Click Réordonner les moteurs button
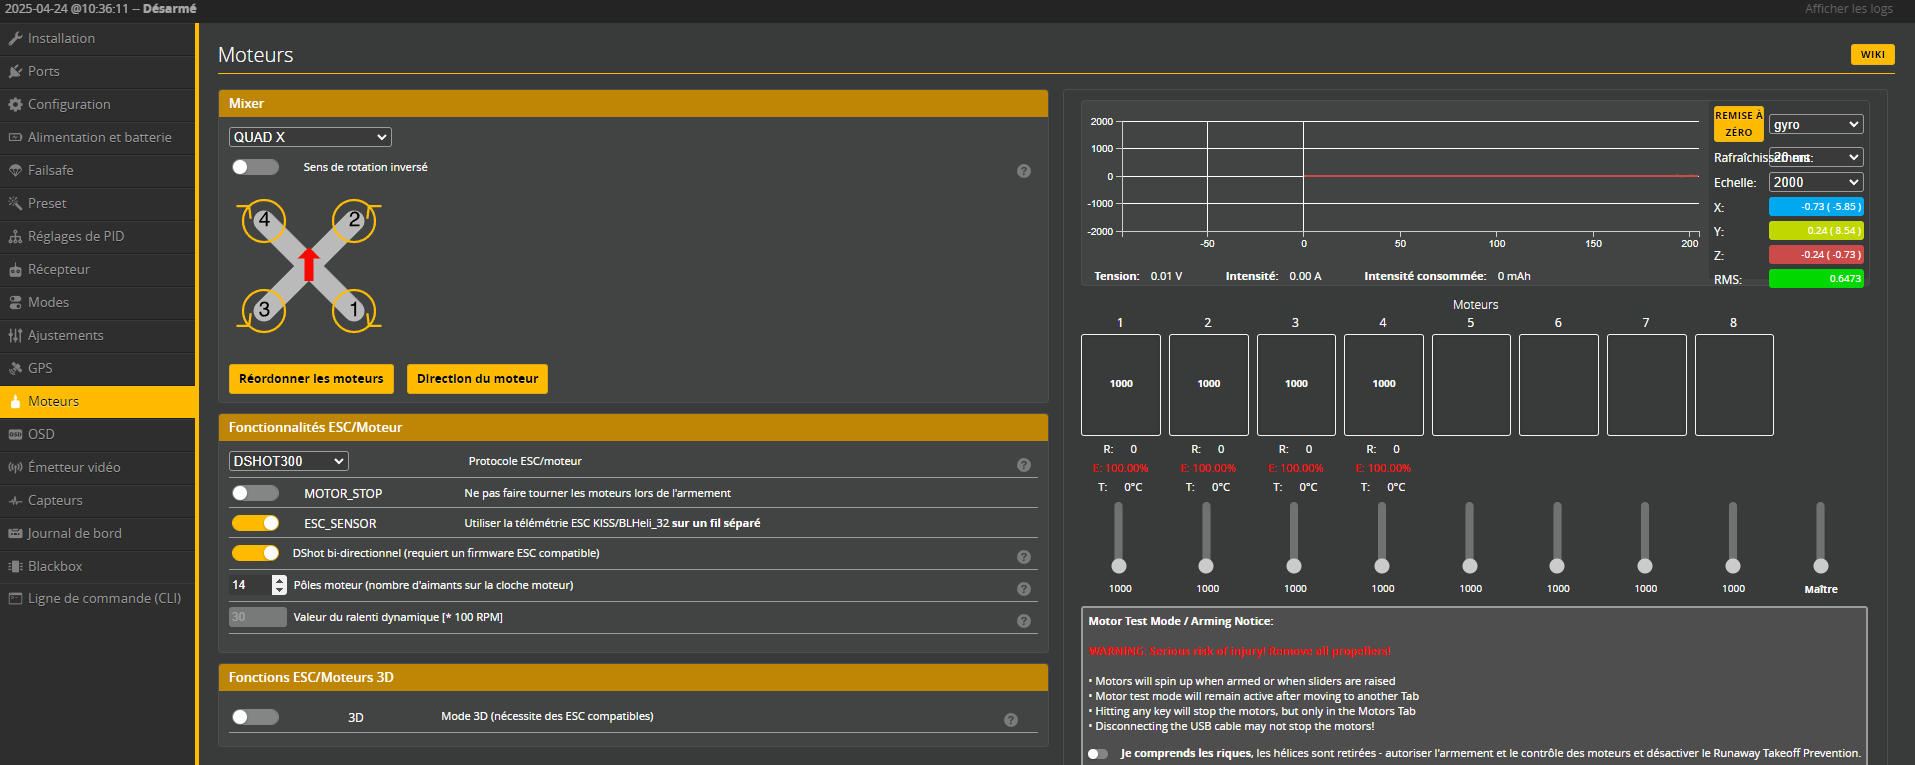The width and height of the screenshot is (1915, 765). pyautogui.click(x=311, y=379)
